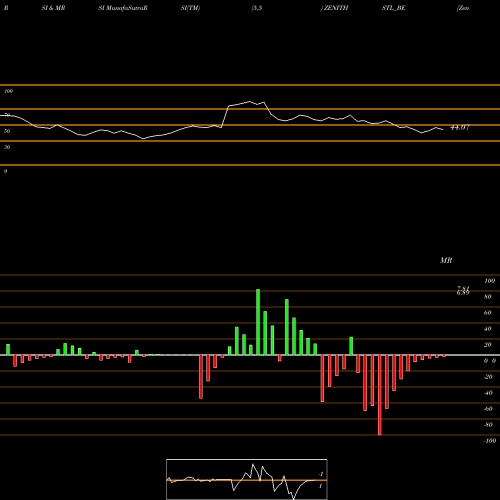Click the 40 label on MR axis
The width and height of the screenshot is (500, 500).
point(488,329)
